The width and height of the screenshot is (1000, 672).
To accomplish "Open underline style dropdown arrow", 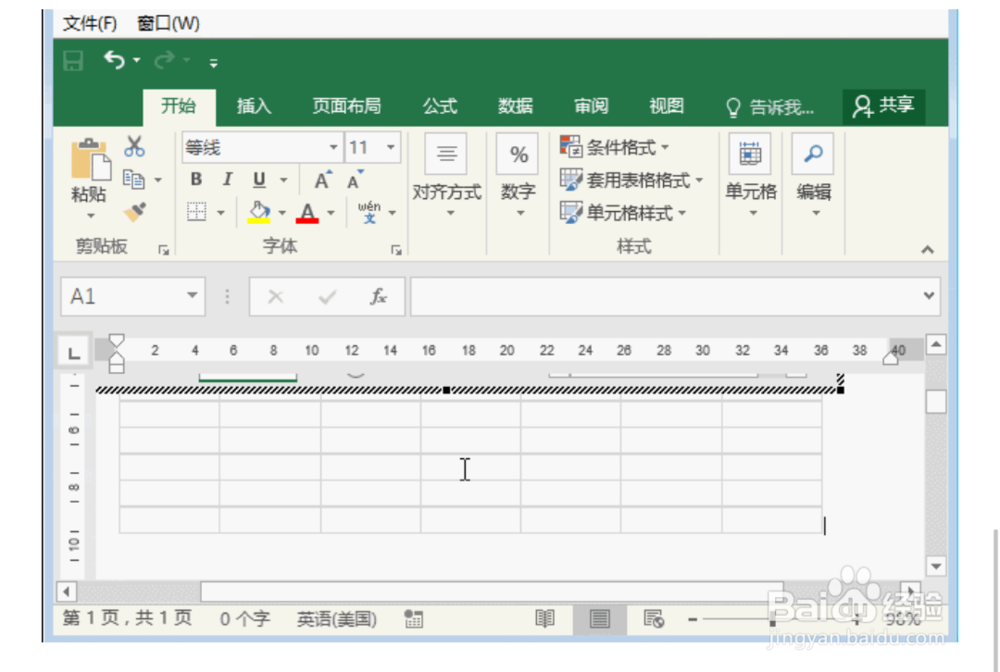I will [x=284, y=180].
